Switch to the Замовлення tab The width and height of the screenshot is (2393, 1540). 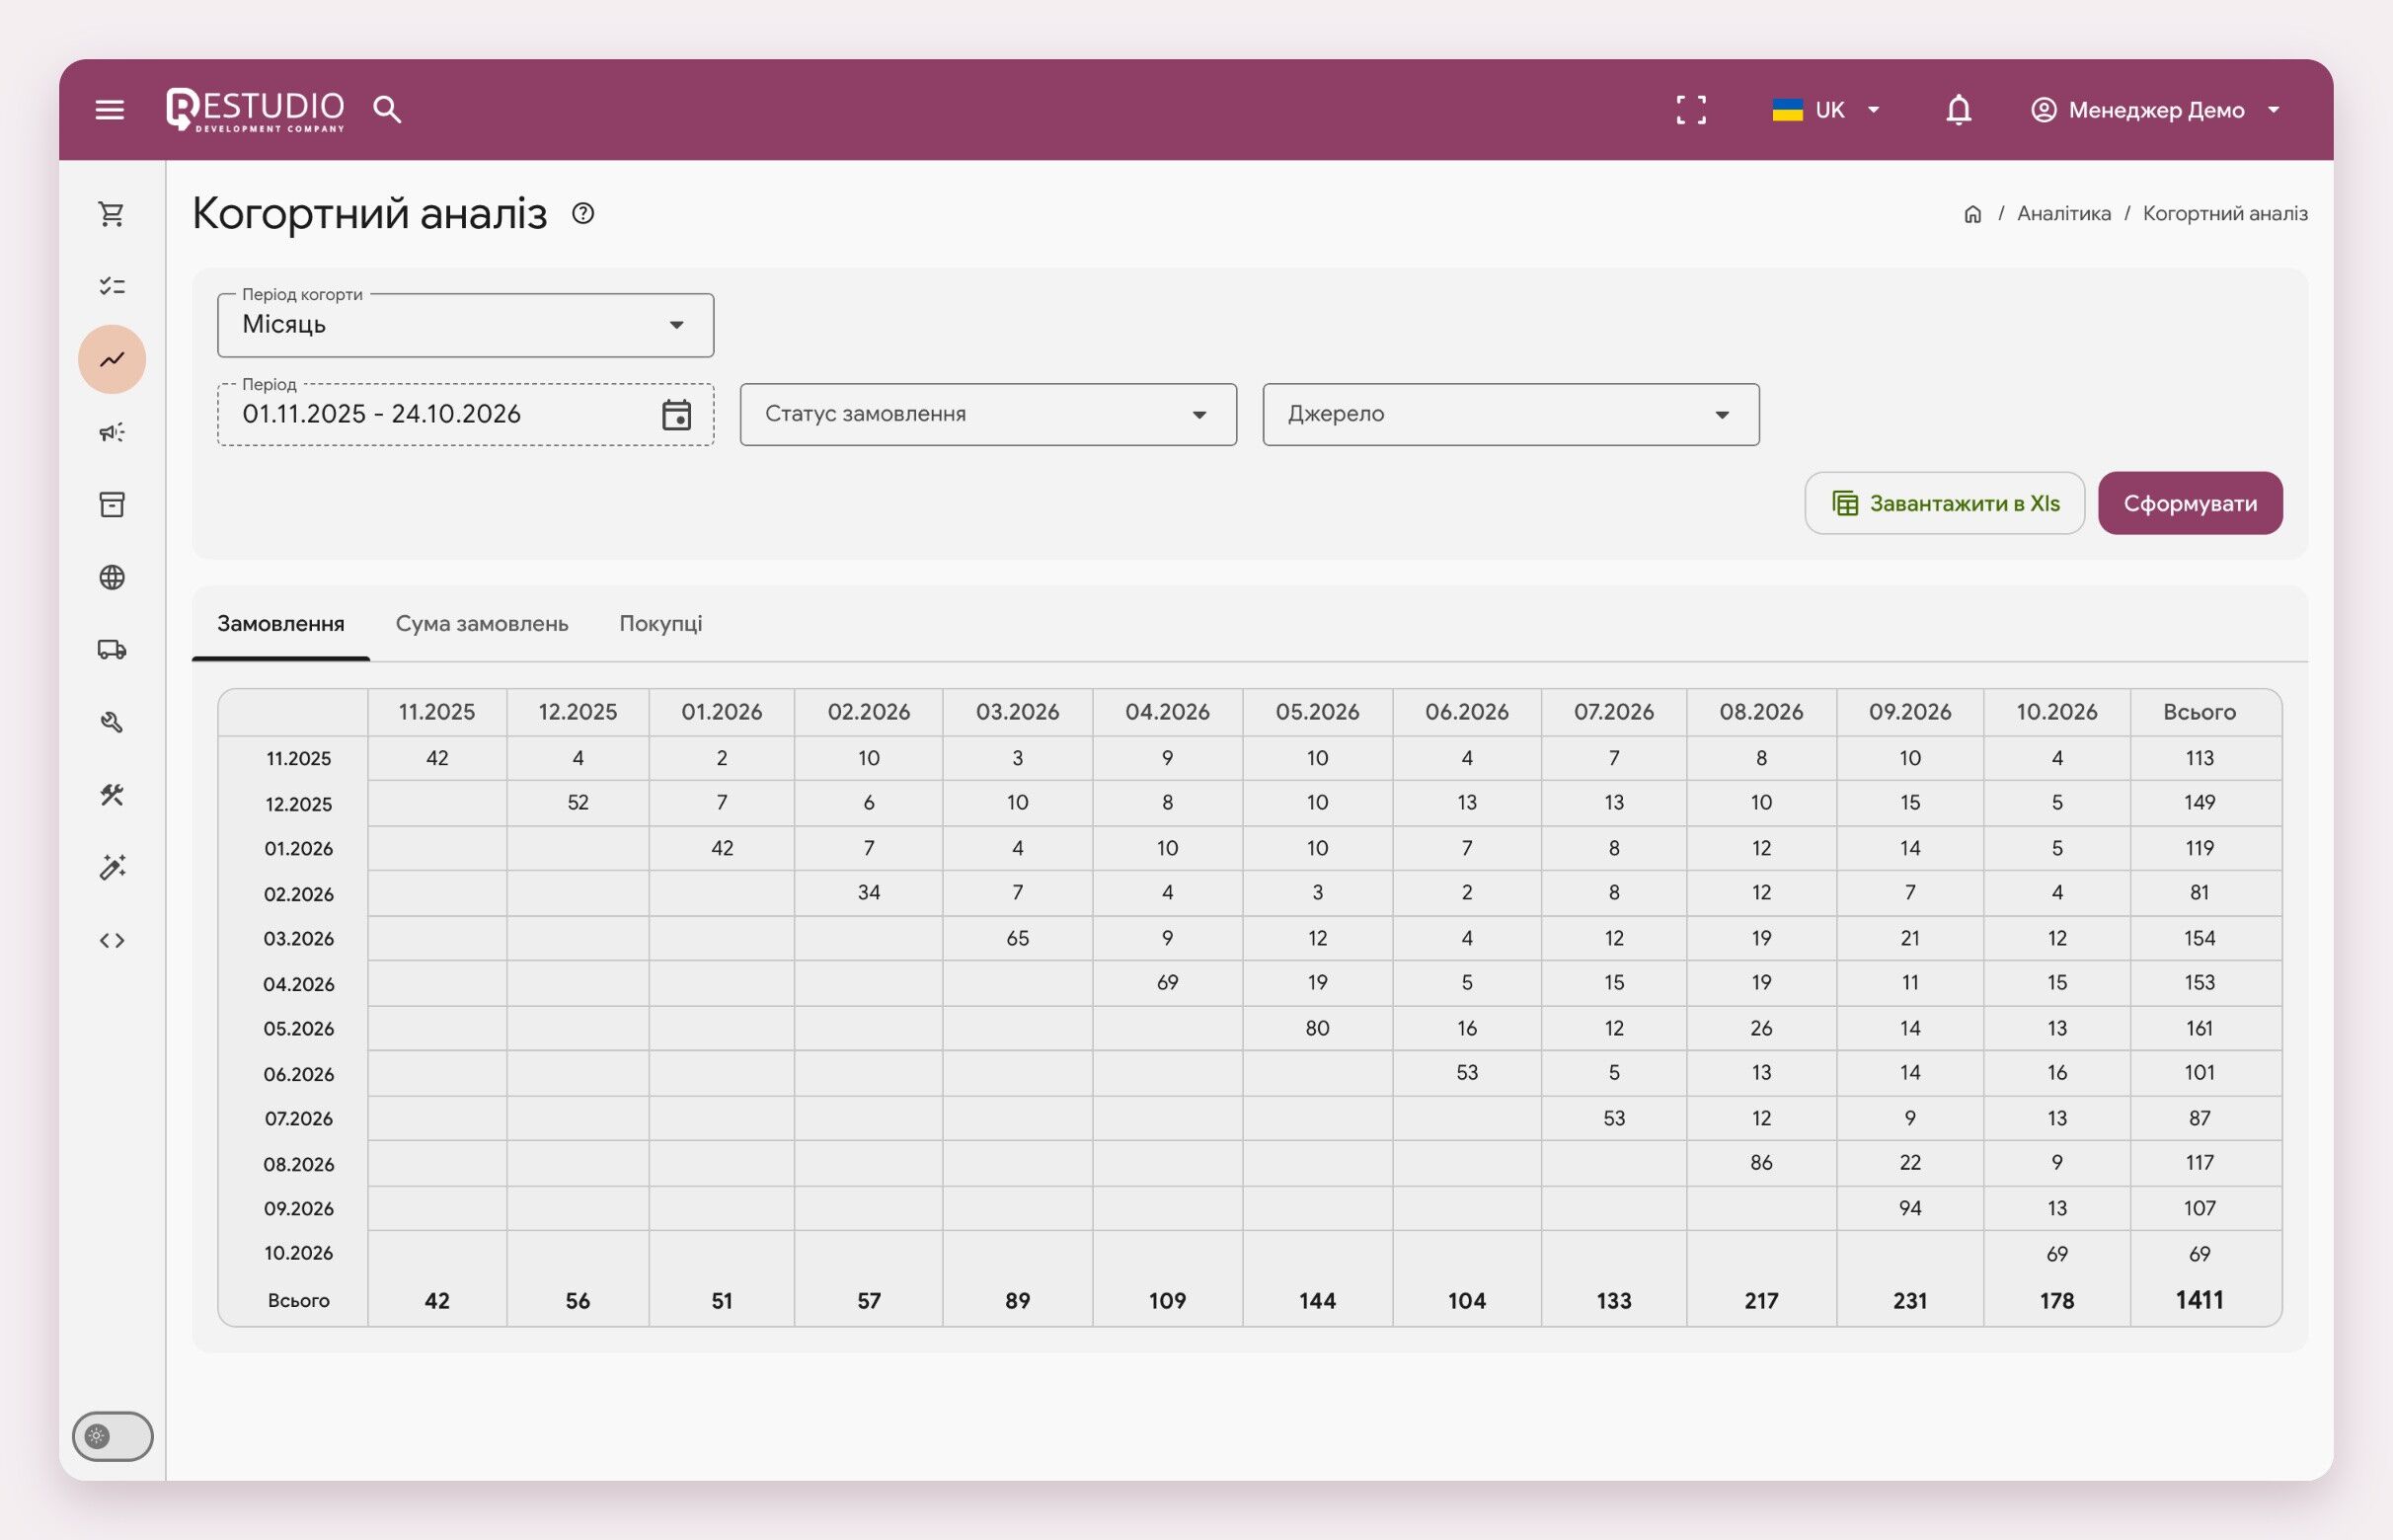[281, 624]
